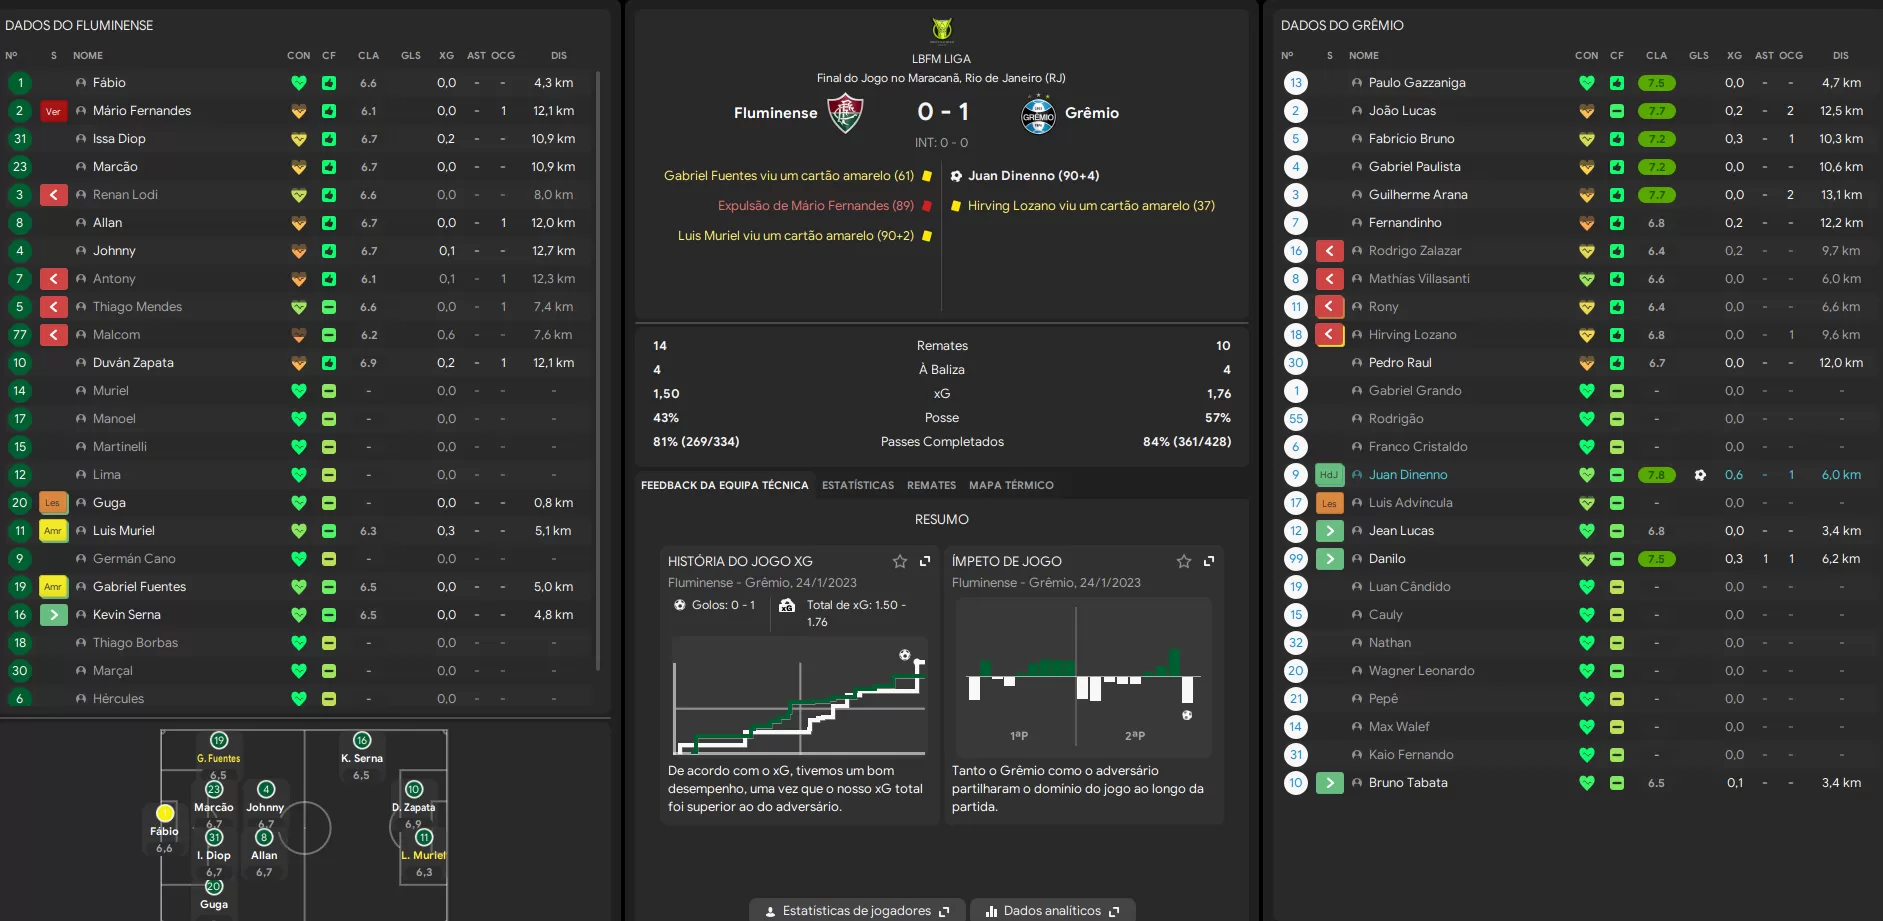Open Fernandinho player name
1883x921 pixels.
tap(1405, 223)
